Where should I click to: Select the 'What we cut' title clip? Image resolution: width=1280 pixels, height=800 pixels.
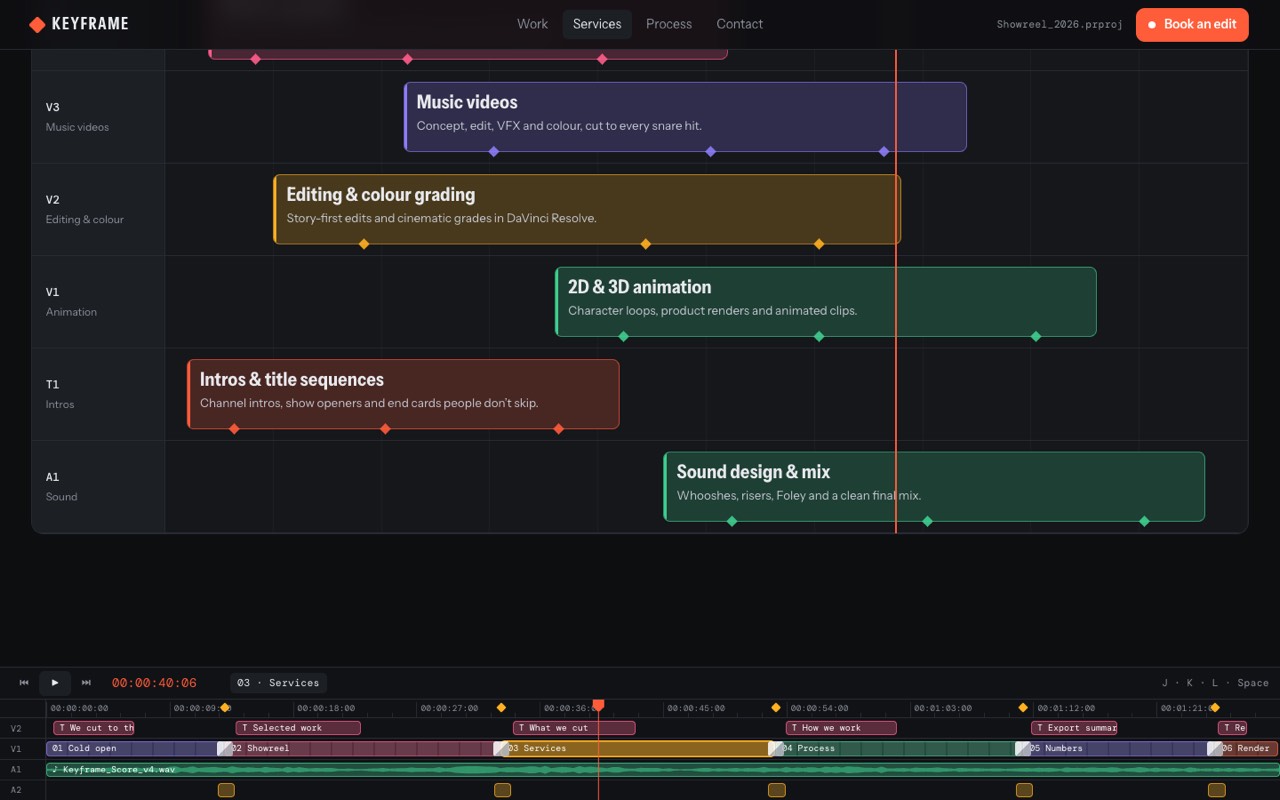pos(574,728)
